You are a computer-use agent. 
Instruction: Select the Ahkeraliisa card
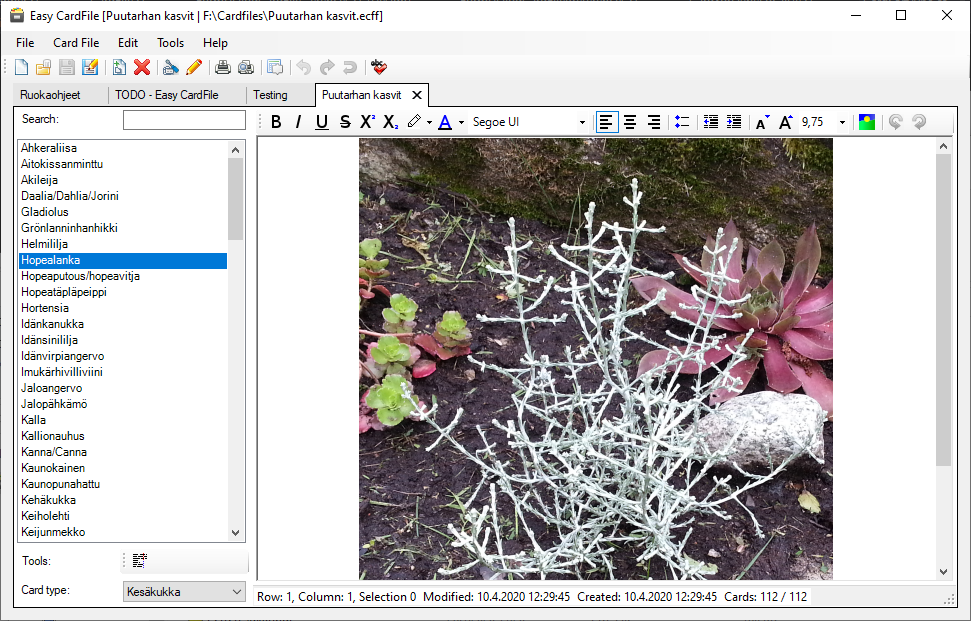pyautogui.click(x=123, y=148)
